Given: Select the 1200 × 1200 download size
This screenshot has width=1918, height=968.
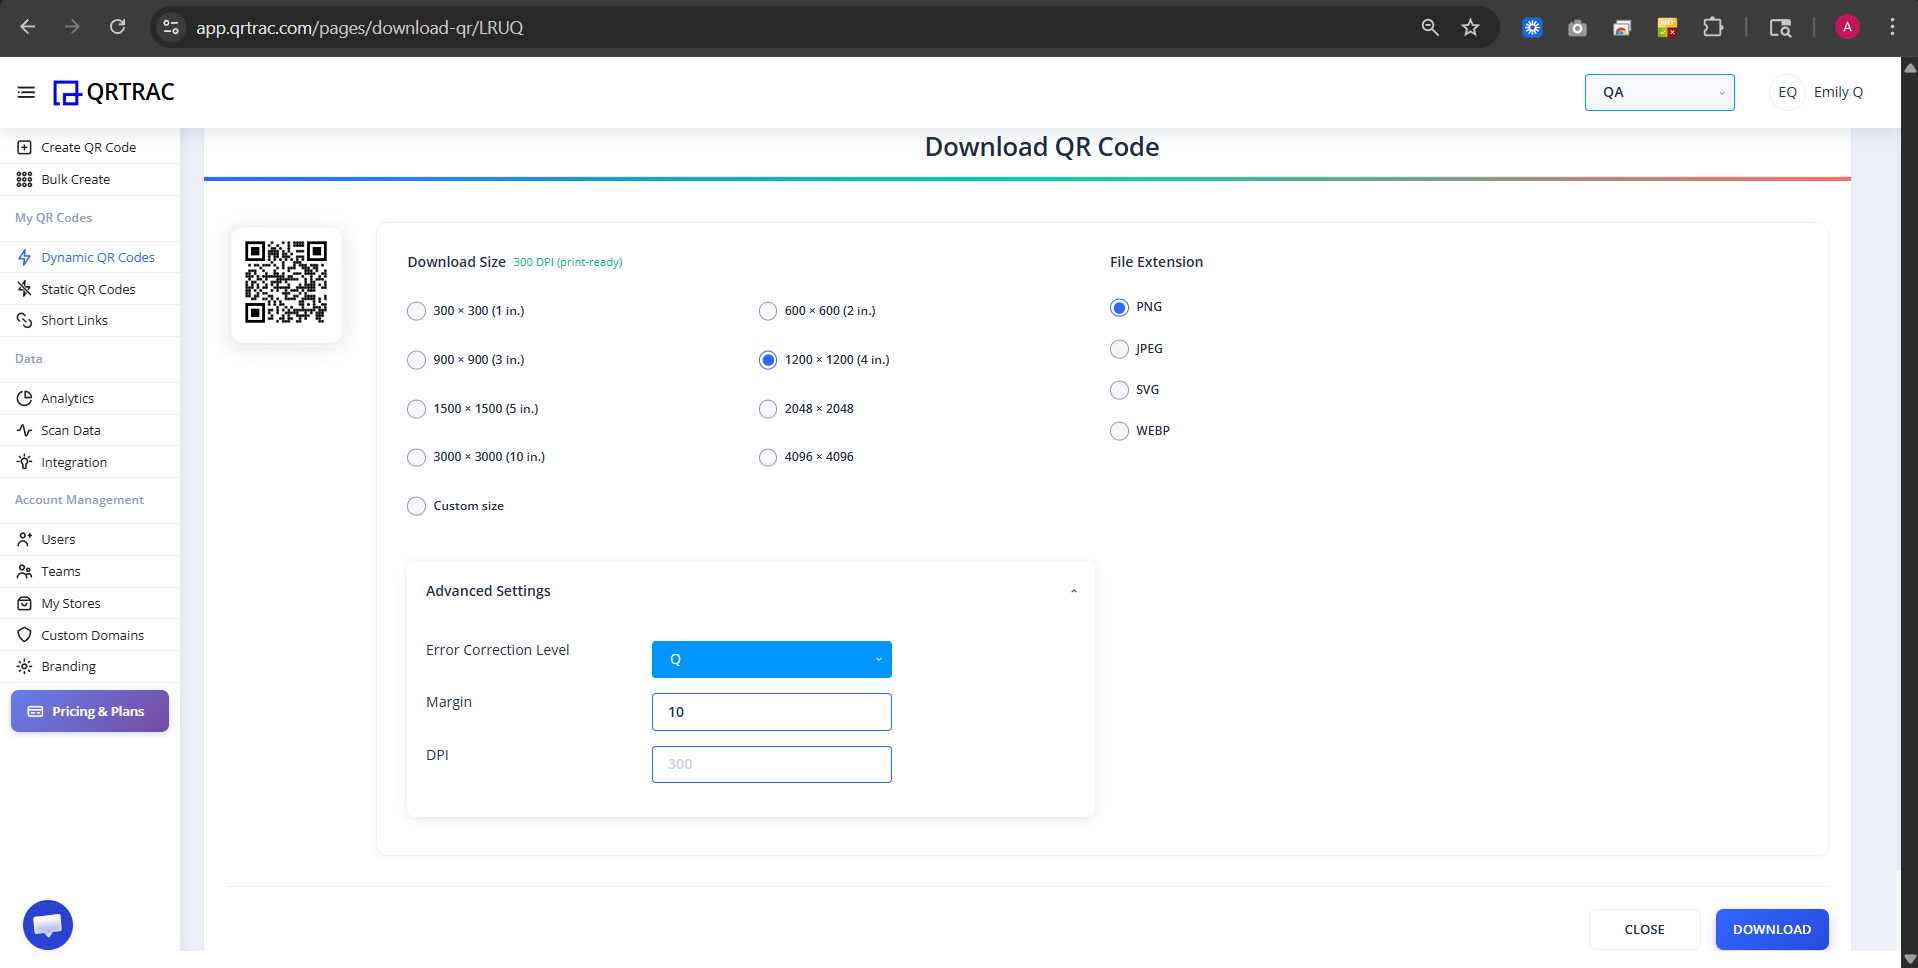Looking at the screenshot, I should (767, 360).
